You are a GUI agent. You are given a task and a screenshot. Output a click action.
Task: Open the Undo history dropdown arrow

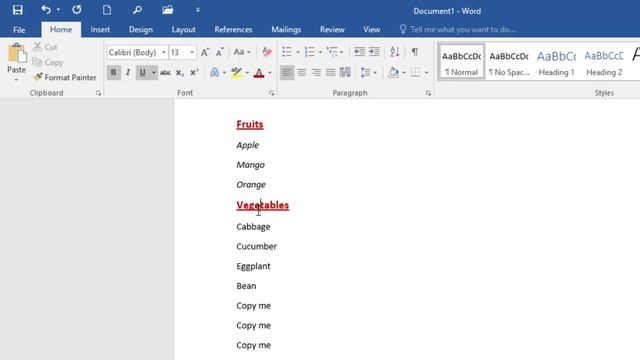tap(58, 10)
